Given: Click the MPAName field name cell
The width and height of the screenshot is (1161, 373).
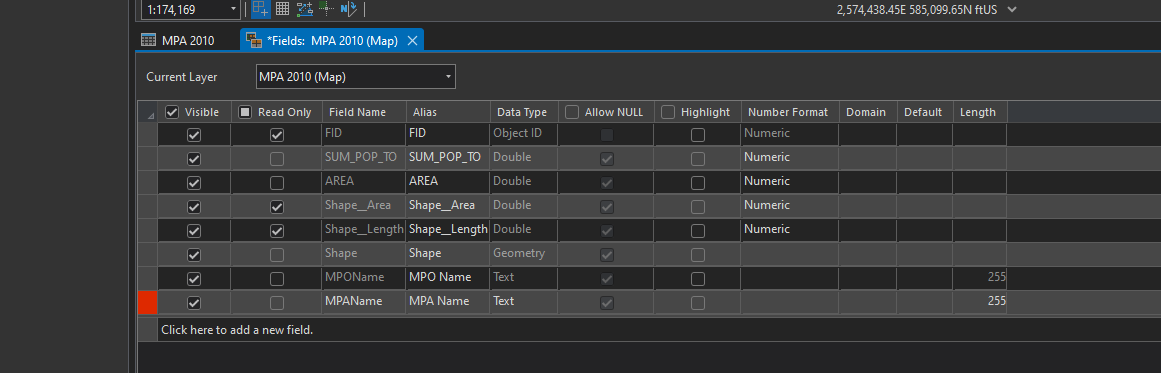Looking at the screenshot, I should point(364,301).
